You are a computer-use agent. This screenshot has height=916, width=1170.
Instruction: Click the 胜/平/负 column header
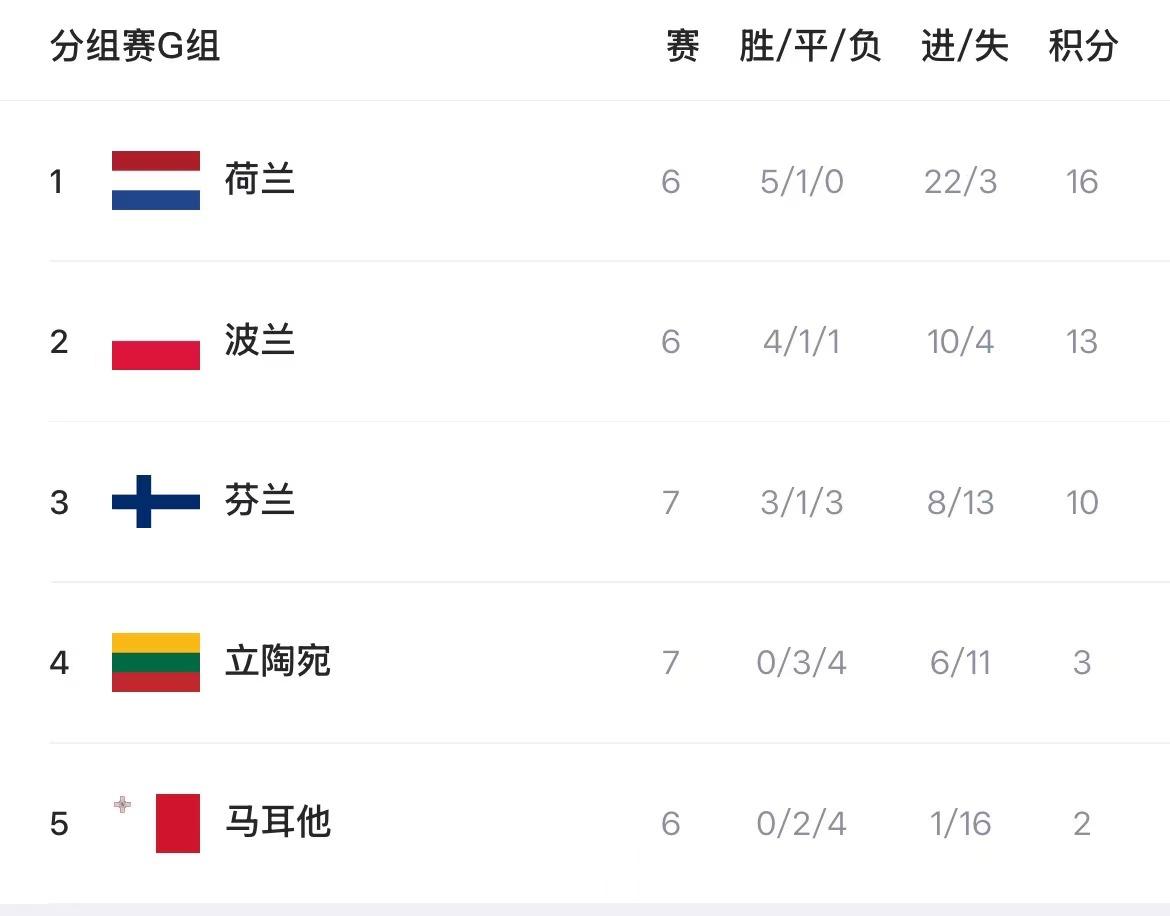pyautogui.click(x=810, y=46)
